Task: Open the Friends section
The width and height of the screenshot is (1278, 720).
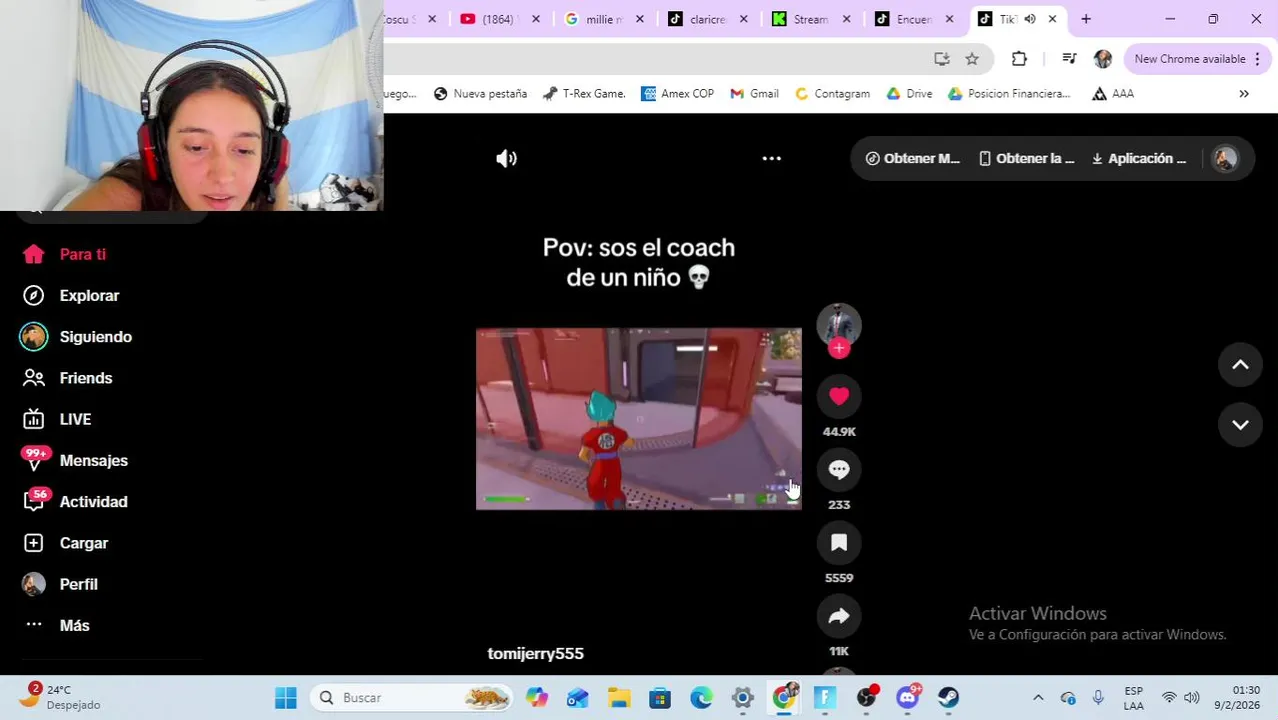Action: point(68,378)
